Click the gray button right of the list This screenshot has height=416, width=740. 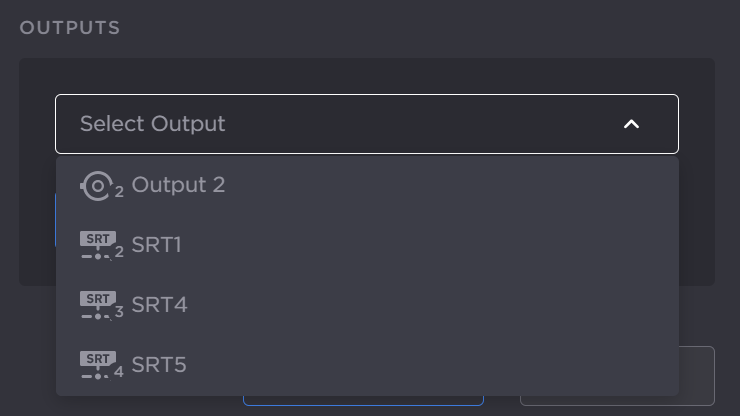698,375
